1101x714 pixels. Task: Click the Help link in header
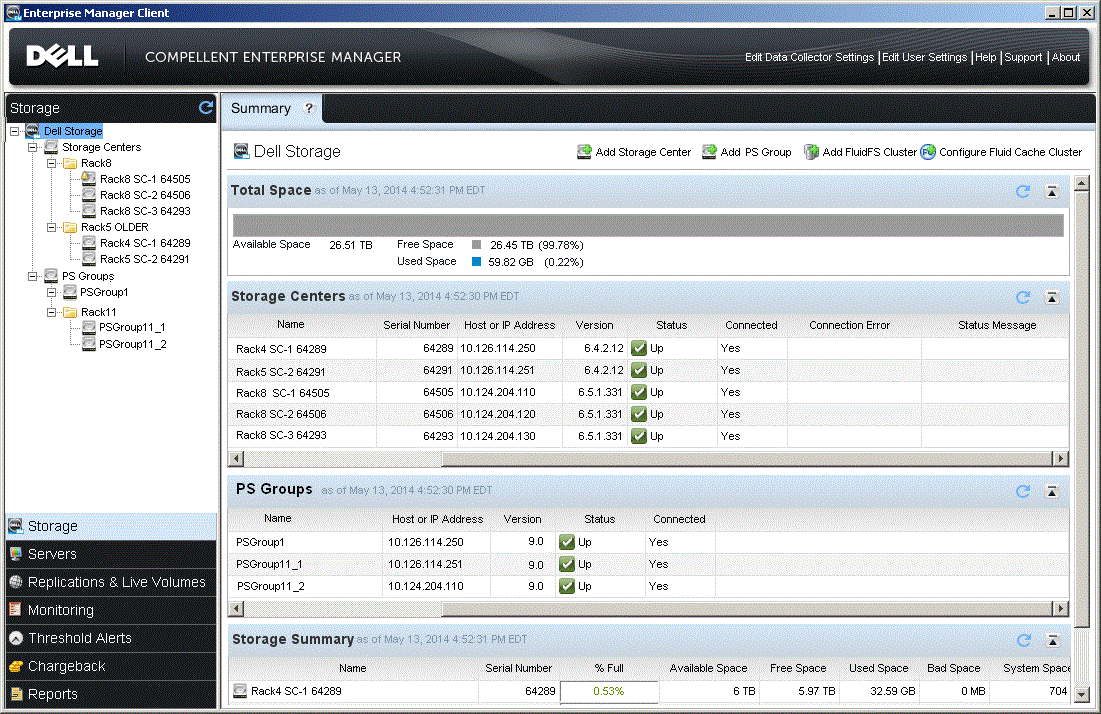[985, 57]
